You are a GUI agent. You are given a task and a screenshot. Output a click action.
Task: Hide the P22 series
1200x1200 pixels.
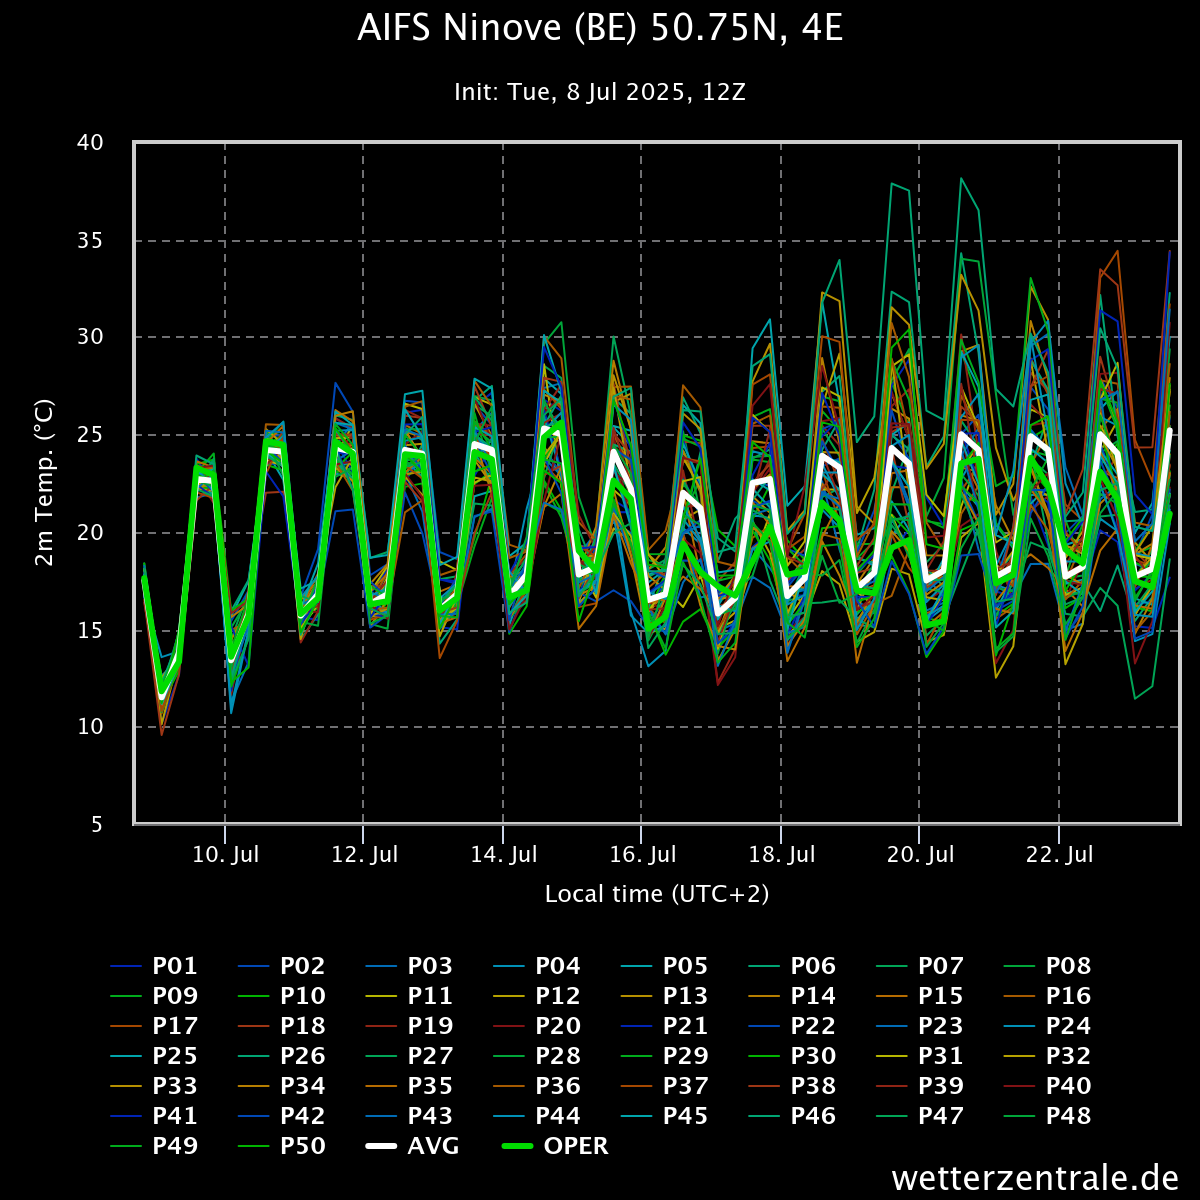[x=793, y=1026]
